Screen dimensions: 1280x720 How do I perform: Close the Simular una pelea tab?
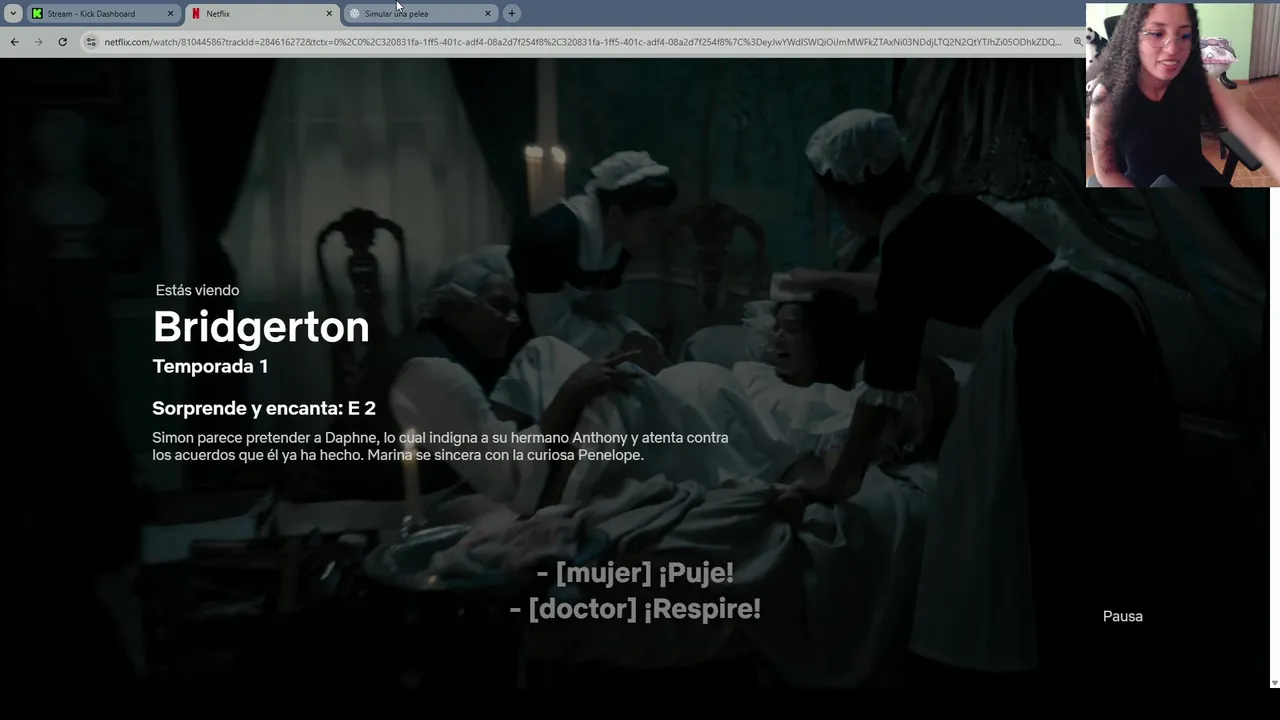click(488, 14)
